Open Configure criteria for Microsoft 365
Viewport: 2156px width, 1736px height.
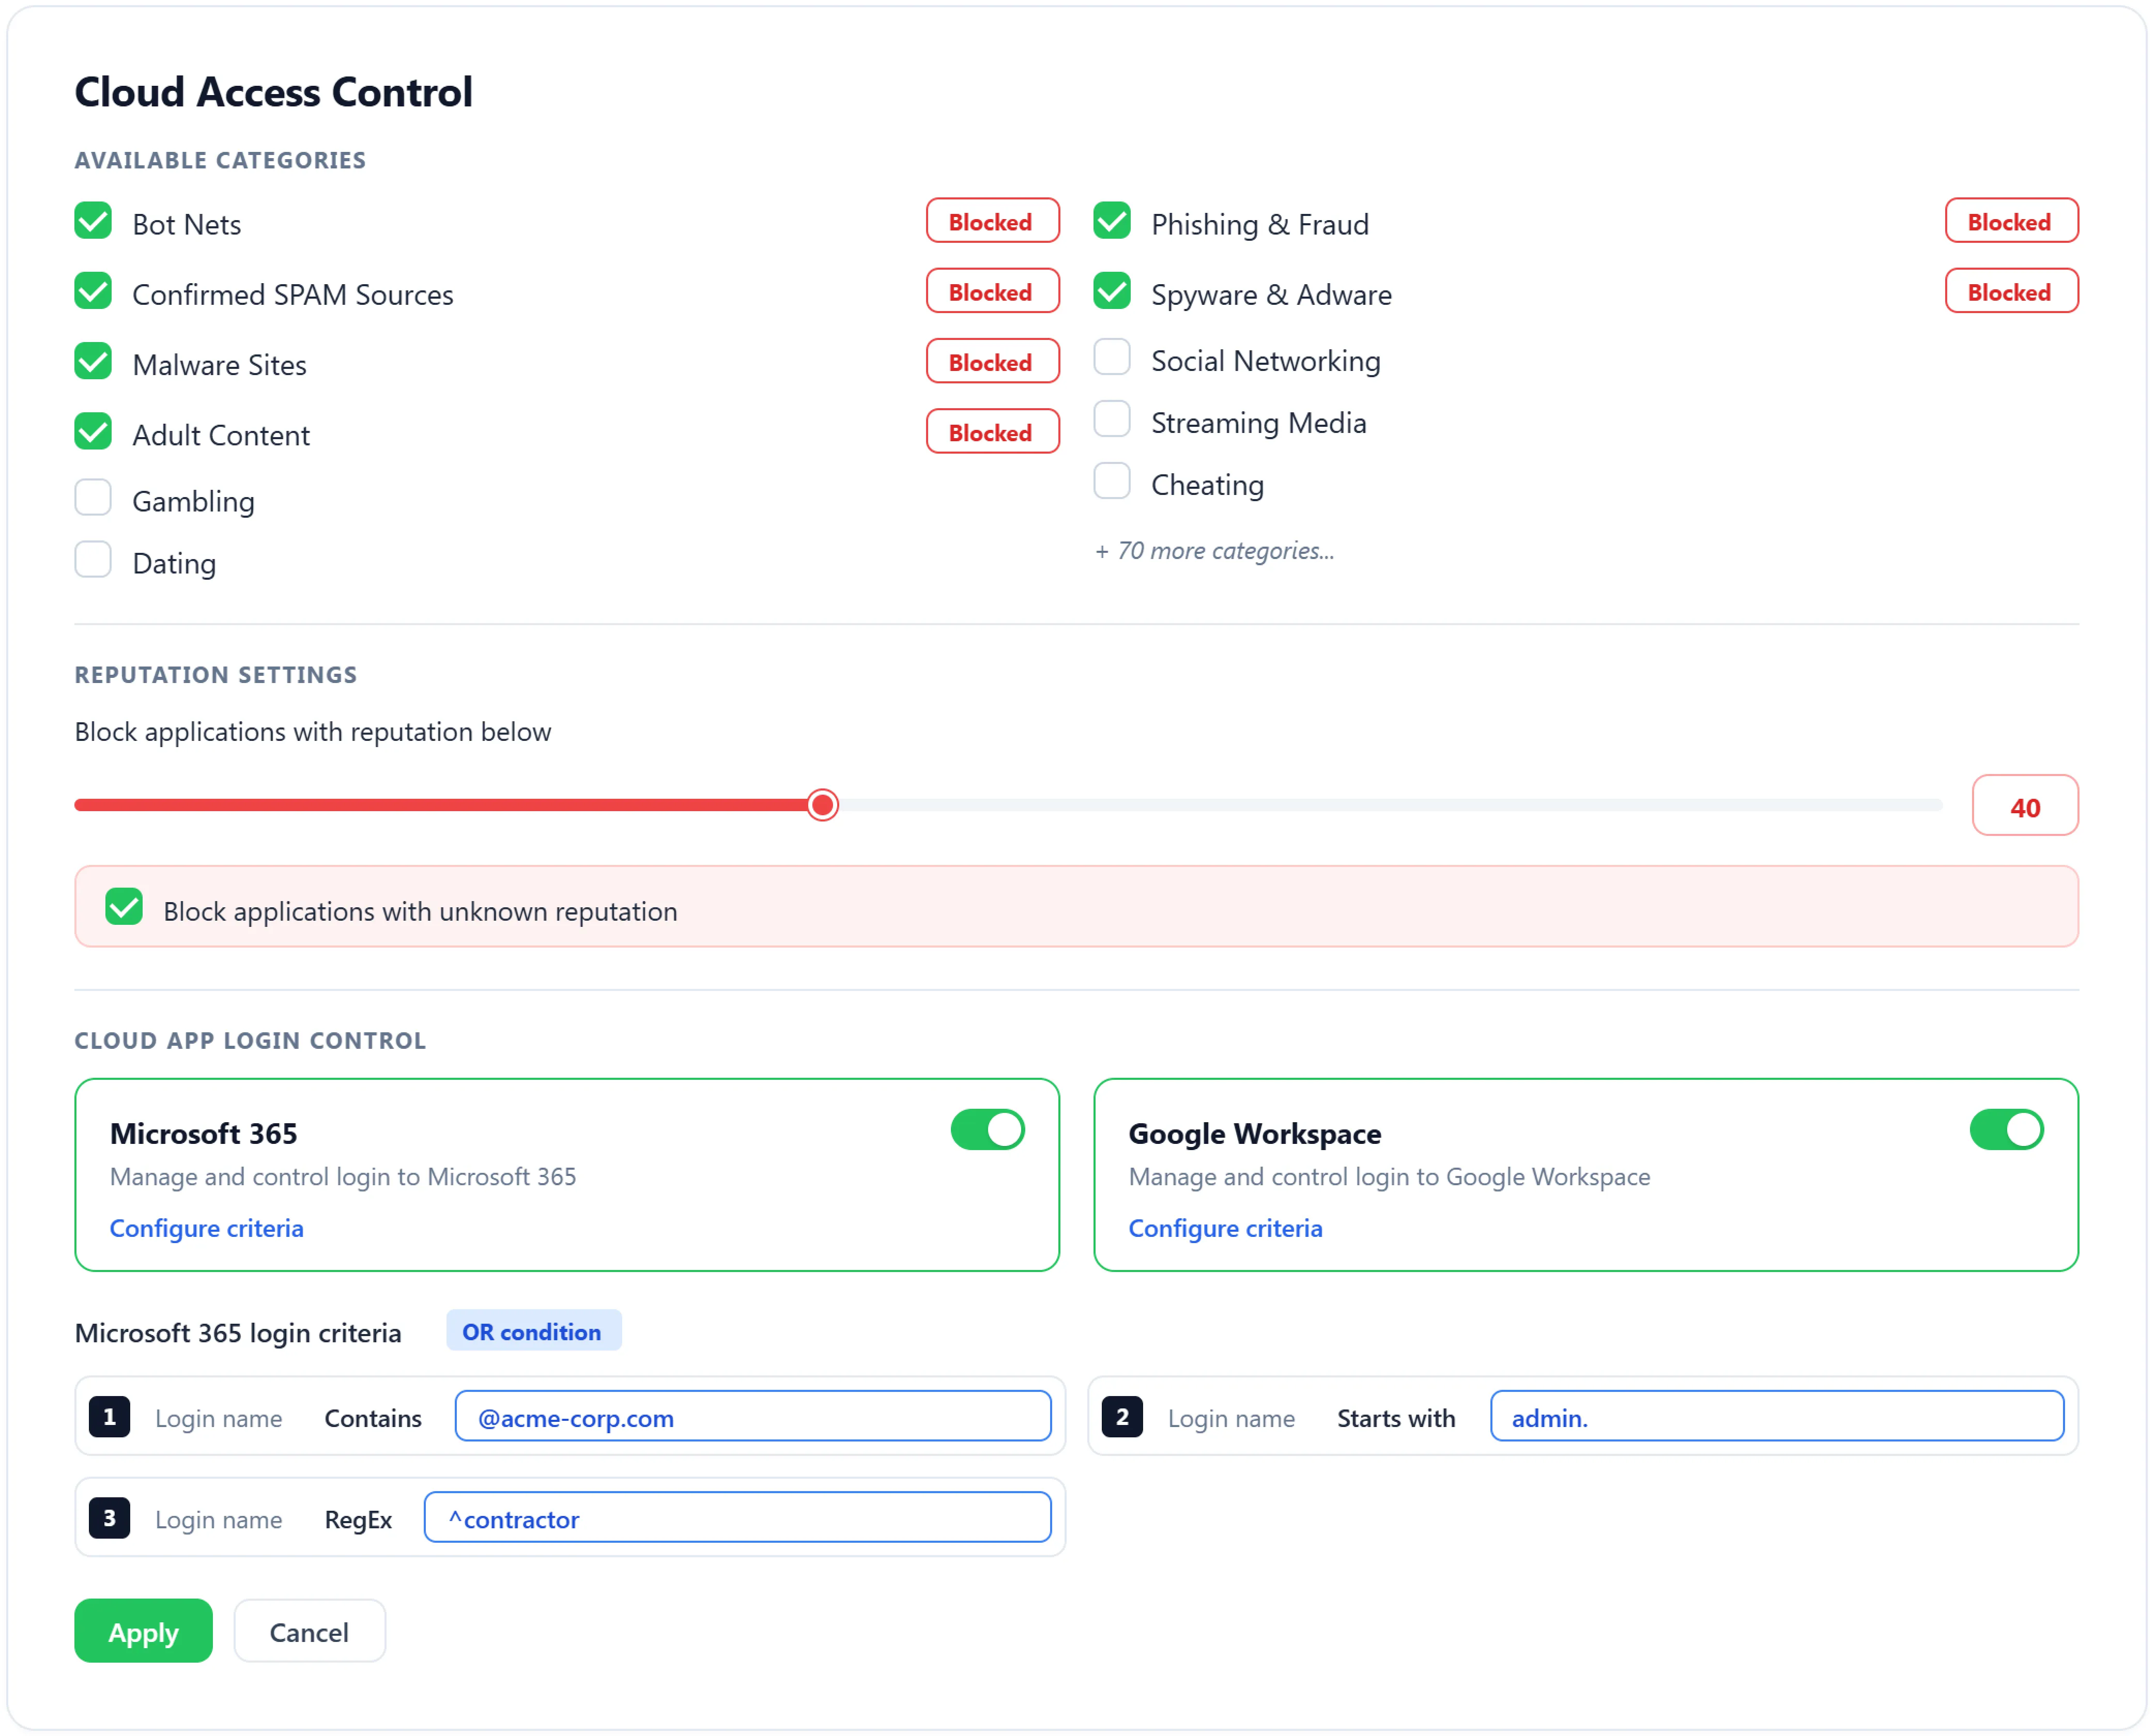pos(206,1228)
